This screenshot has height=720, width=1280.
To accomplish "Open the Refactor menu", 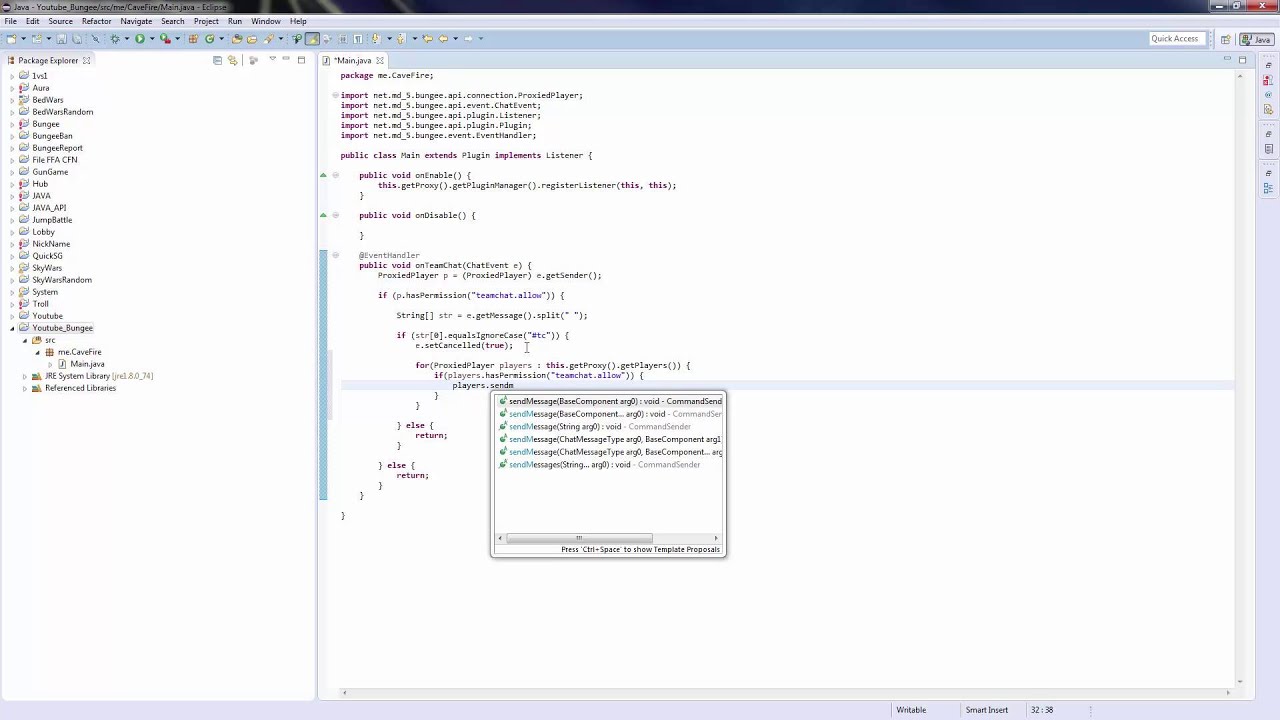I will 96,21.
